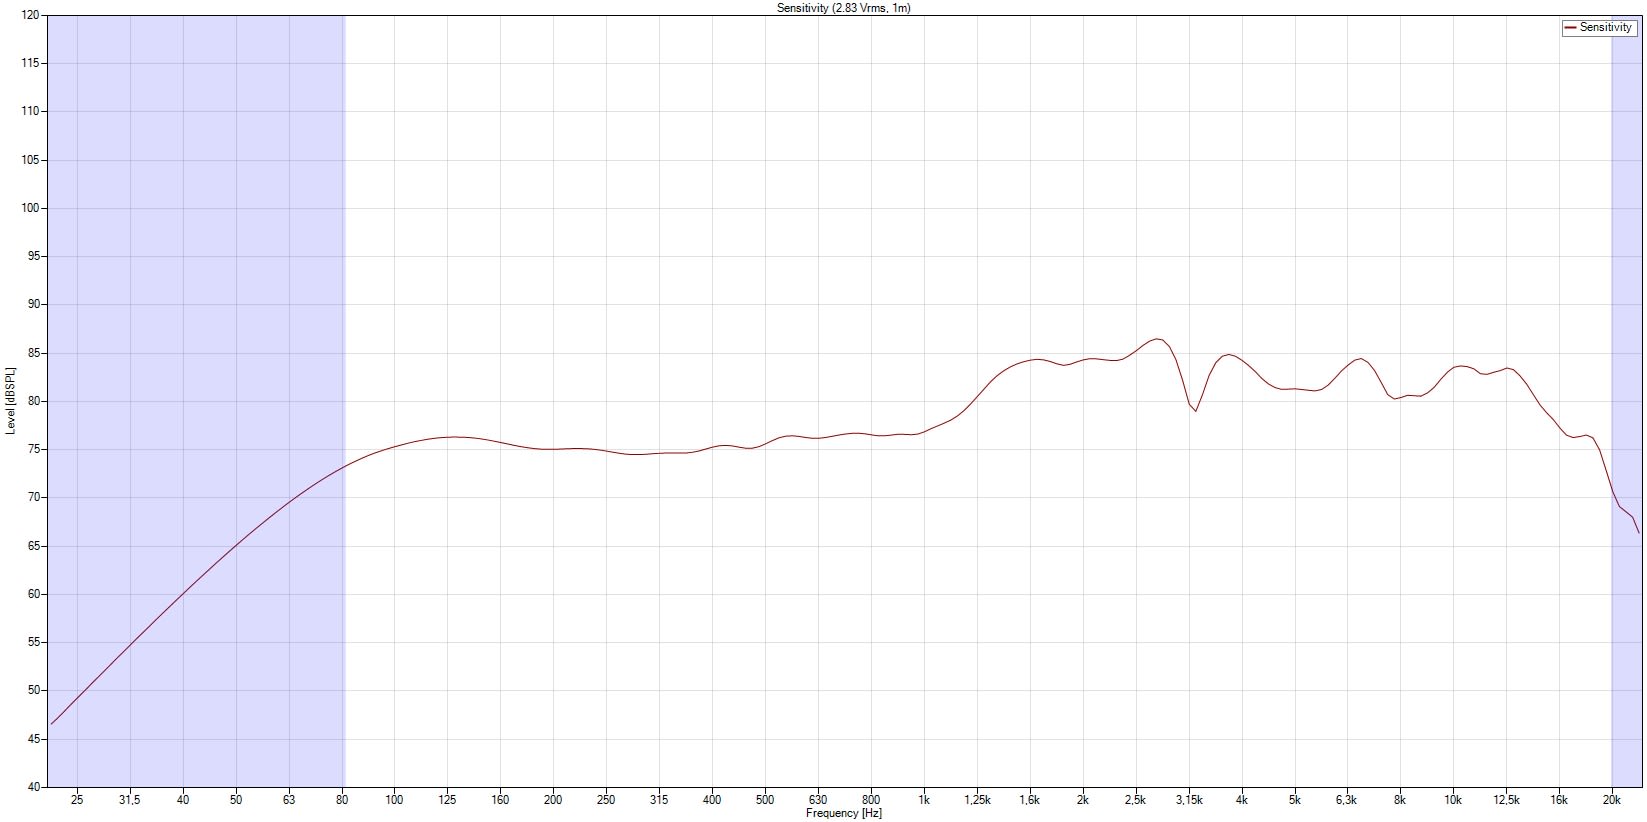
Task: Select the chart title 'Sensitivity (2,83 Vrms, 1m)'
Action: click(x=843, y=8)
